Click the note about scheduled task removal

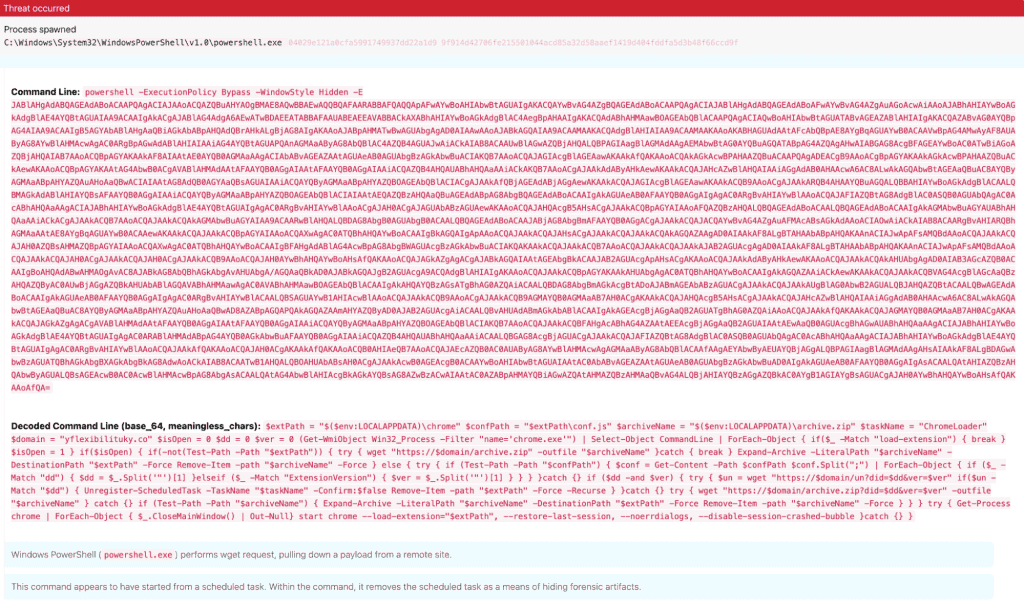[x=498, y=586]
